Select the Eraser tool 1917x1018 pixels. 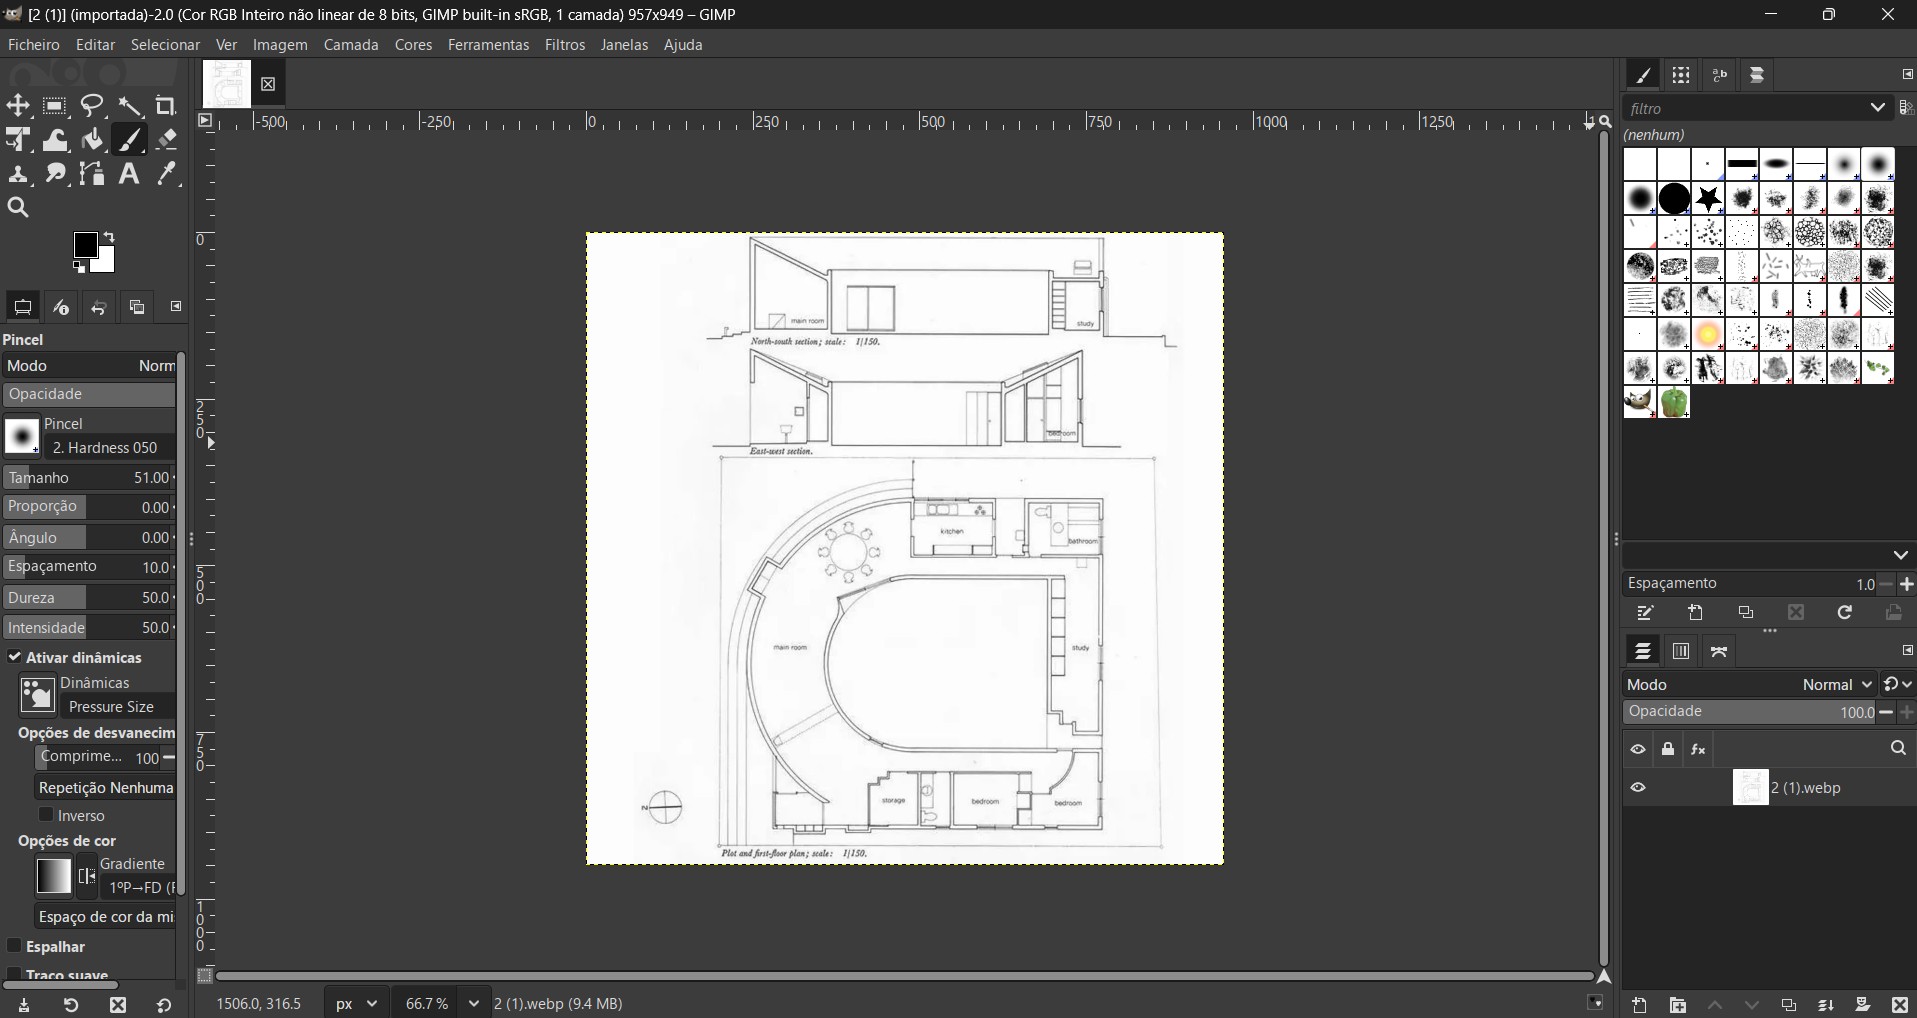(167, 140)
